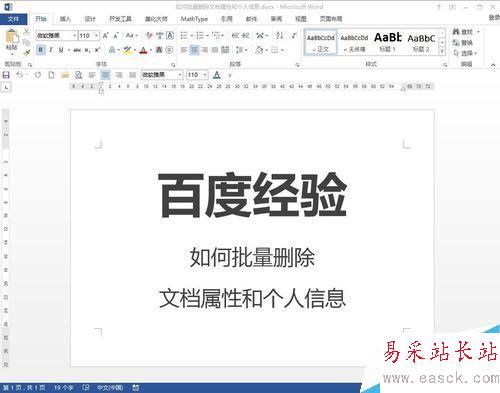
Task: Toggle Italic formatting
Action: 51,50
